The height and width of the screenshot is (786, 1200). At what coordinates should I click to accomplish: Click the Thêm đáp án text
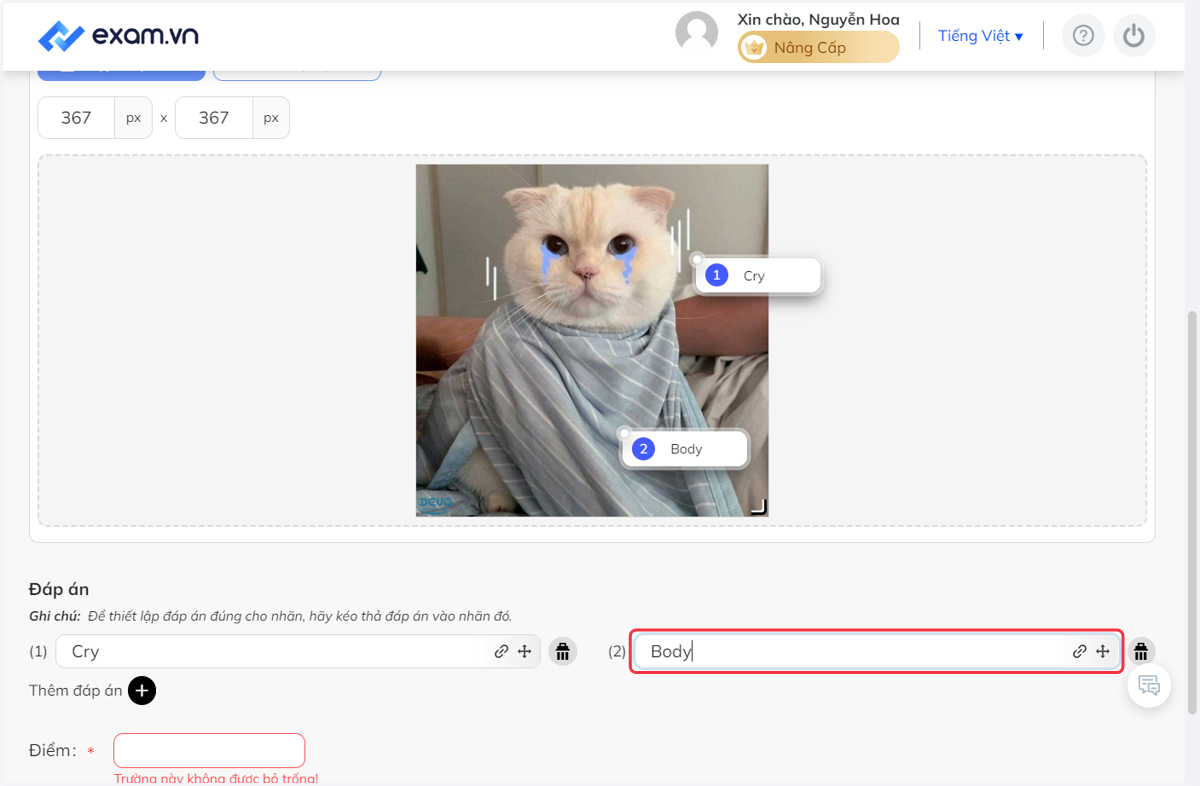coord(76,690)
